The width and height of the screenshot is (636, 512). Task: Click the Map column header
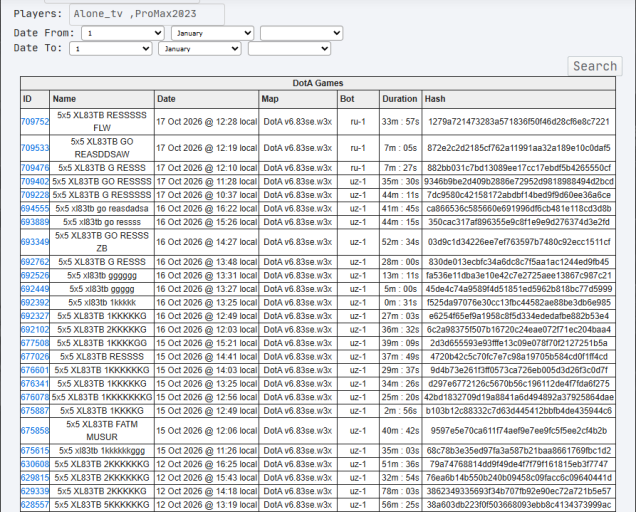298,99
